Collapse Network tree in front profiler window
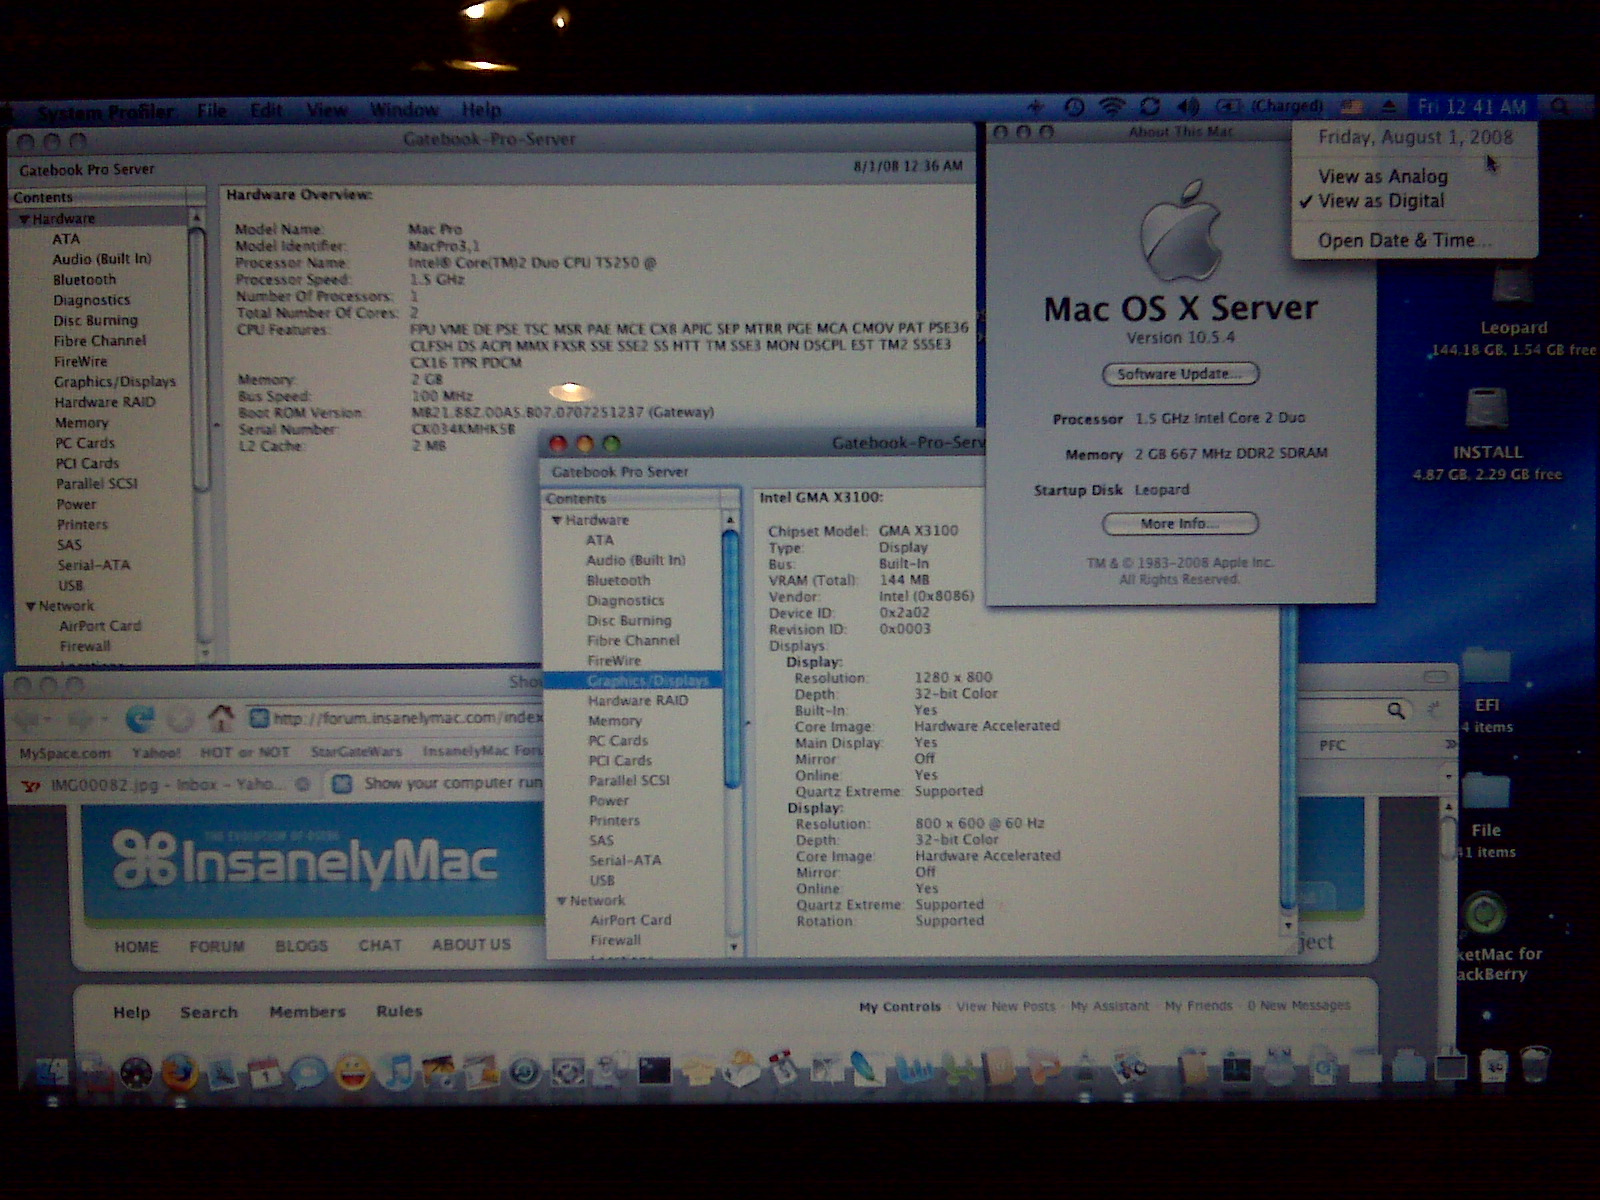Viewport: 1600px width, 1200px height. tap(562, 901)
